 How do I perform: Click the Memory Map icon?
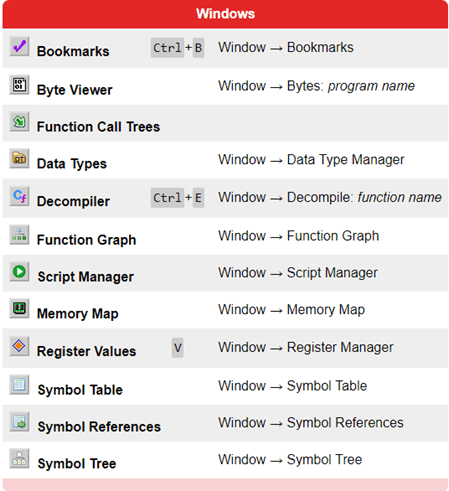[x=19, y=308]
